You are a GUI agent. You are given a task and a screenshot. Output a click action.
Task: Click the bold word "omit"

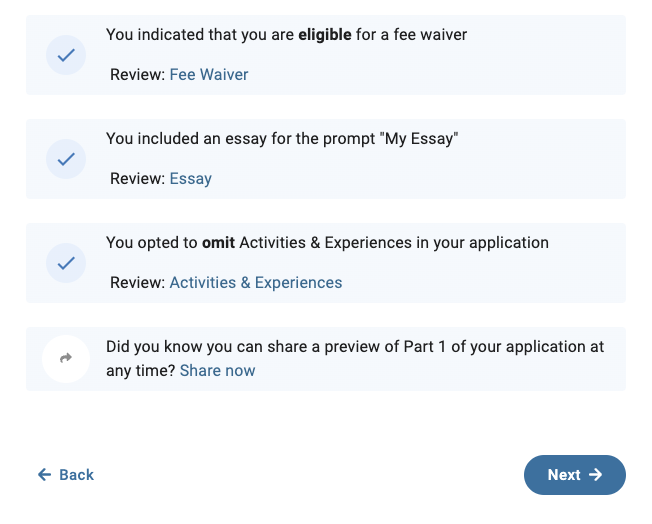[218, 243]
